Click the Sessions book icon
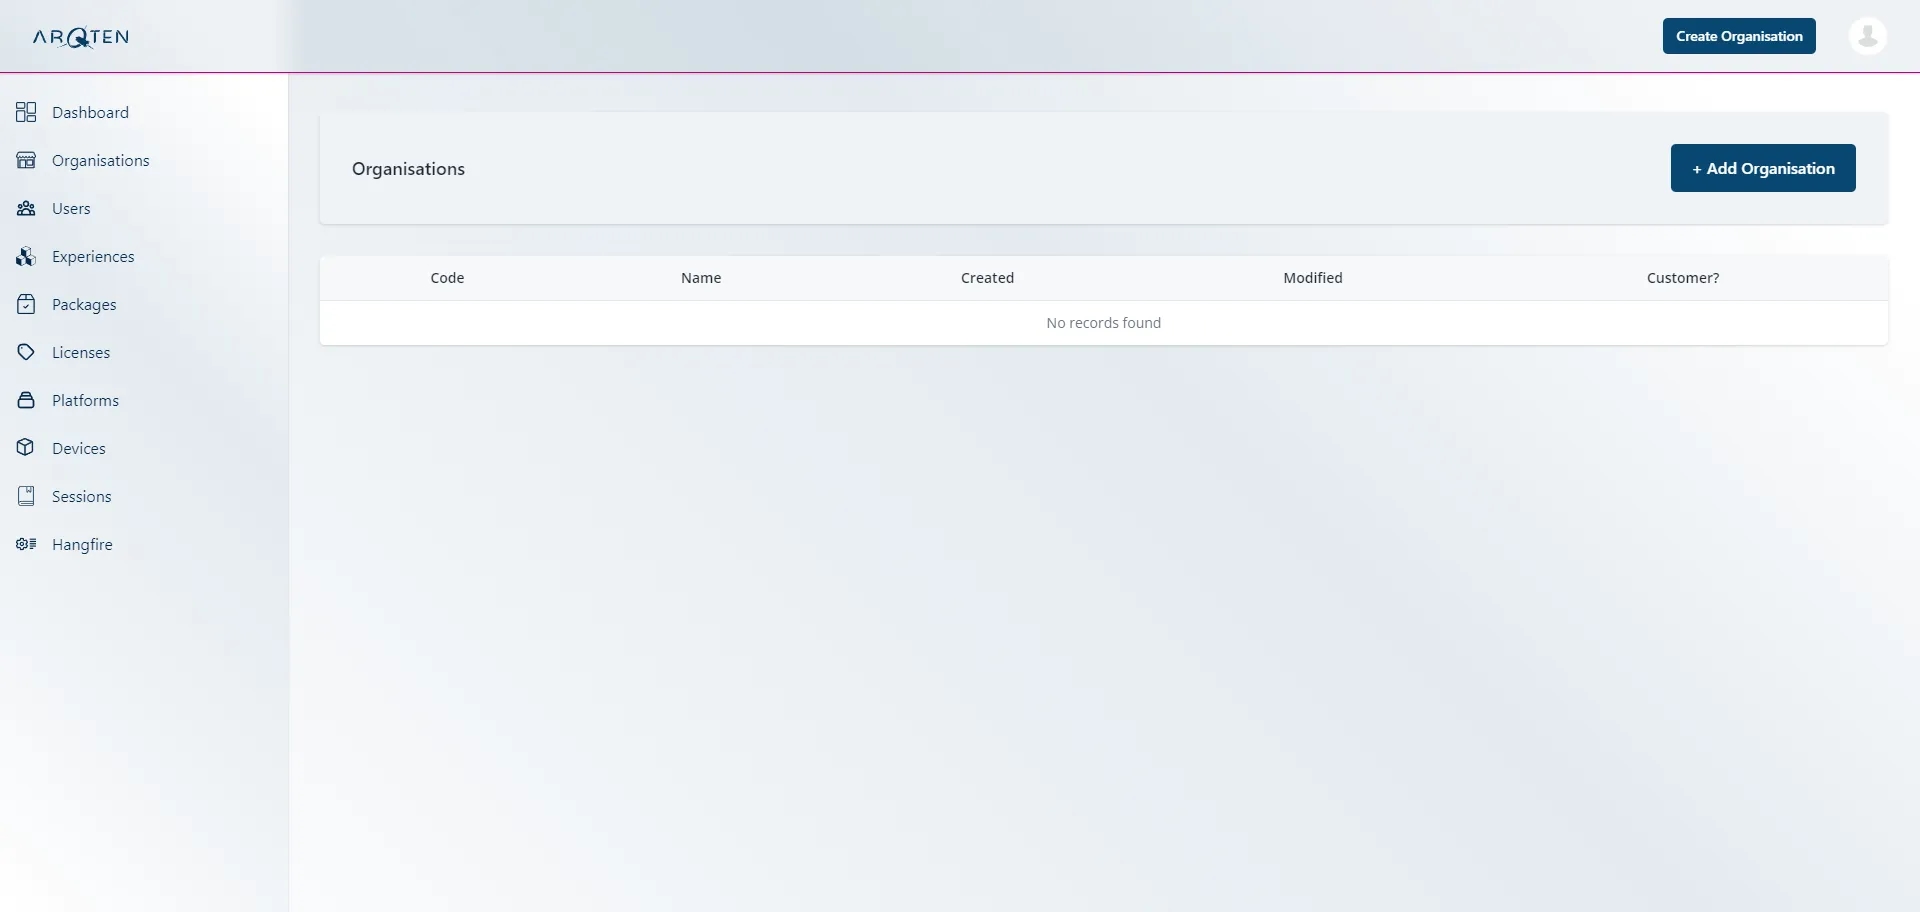 (26, 496)
